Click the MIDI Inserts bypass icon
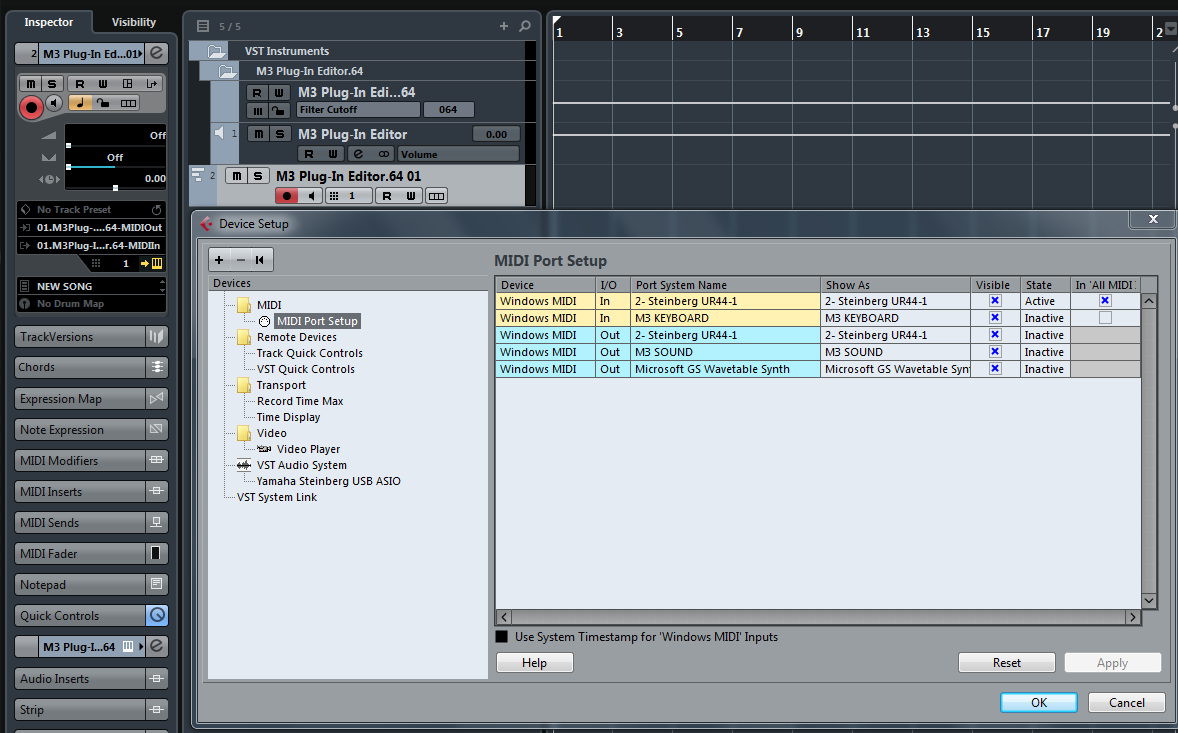Viewport: 1178px width, 733px height. click(156, 491)
